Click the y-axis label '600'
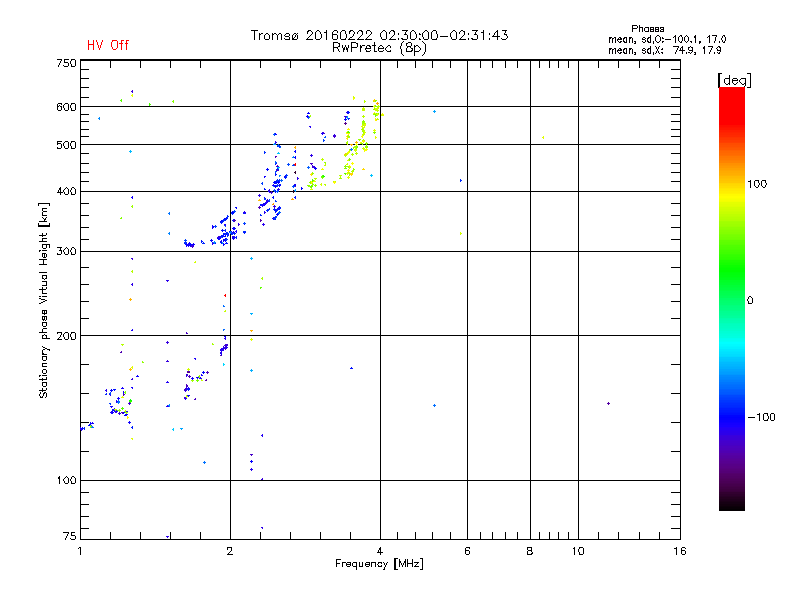This screenshot has height=600, width=800. (x=66, y=107)
